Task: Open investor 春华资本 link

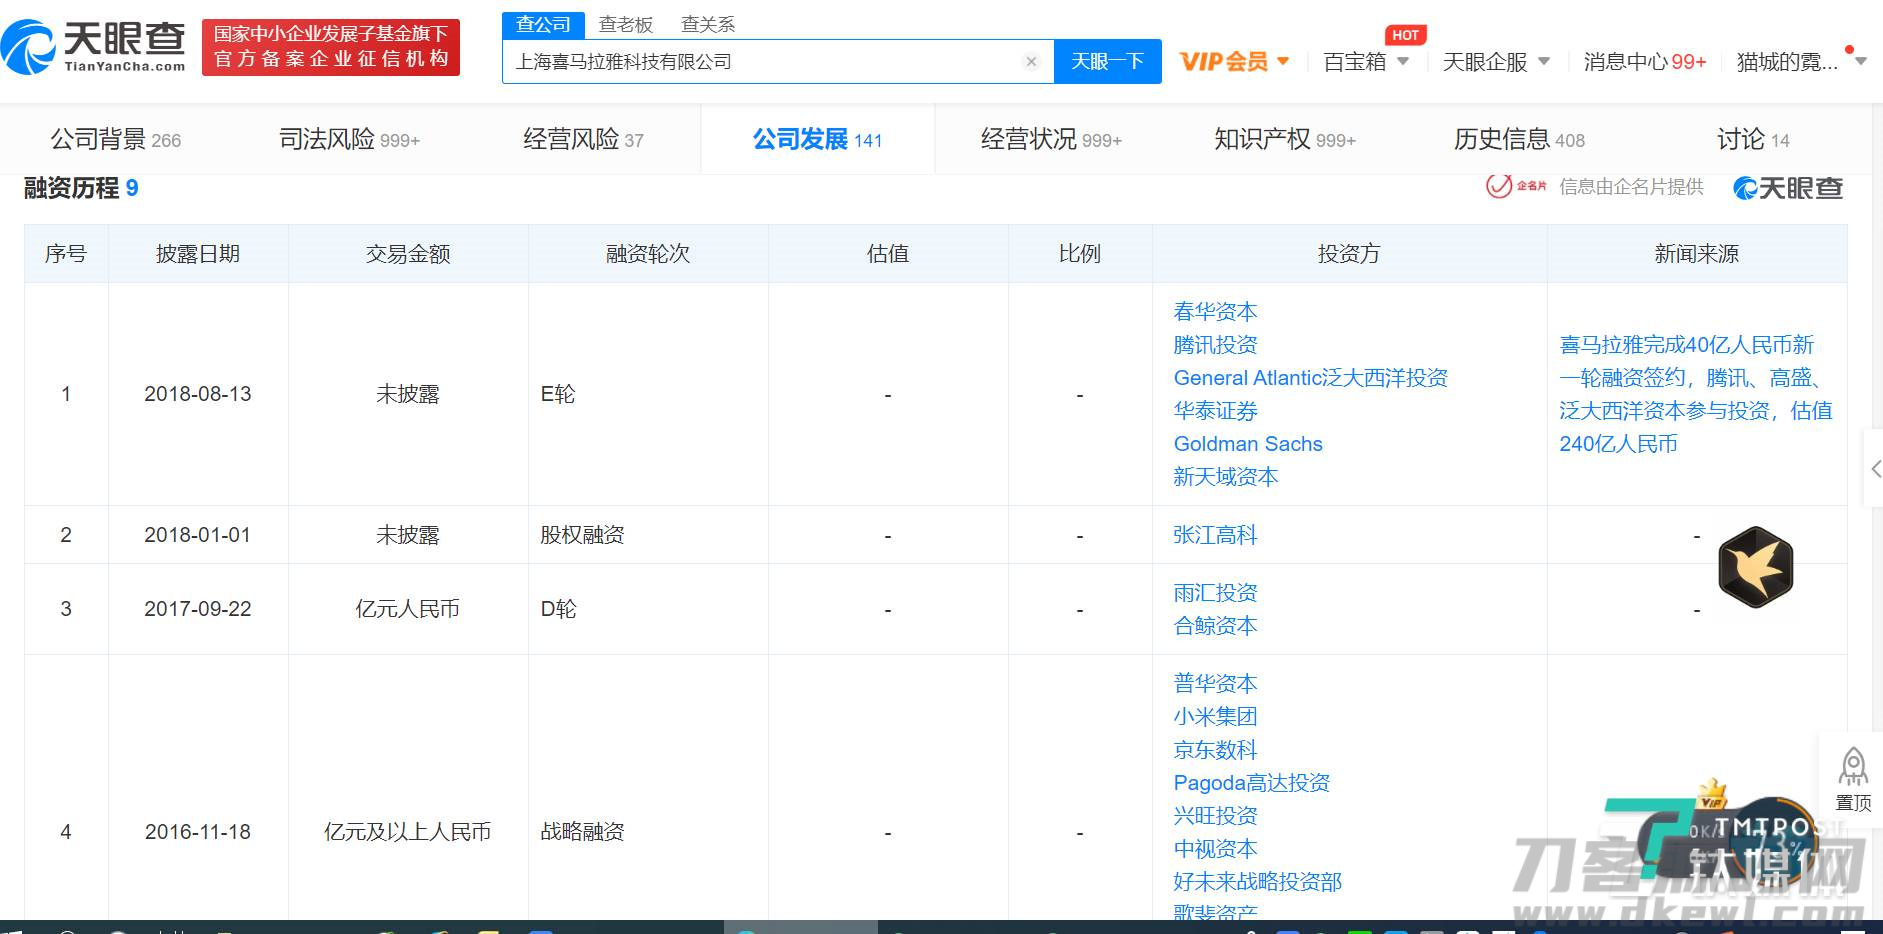Action: click(x=1215, y=311)
